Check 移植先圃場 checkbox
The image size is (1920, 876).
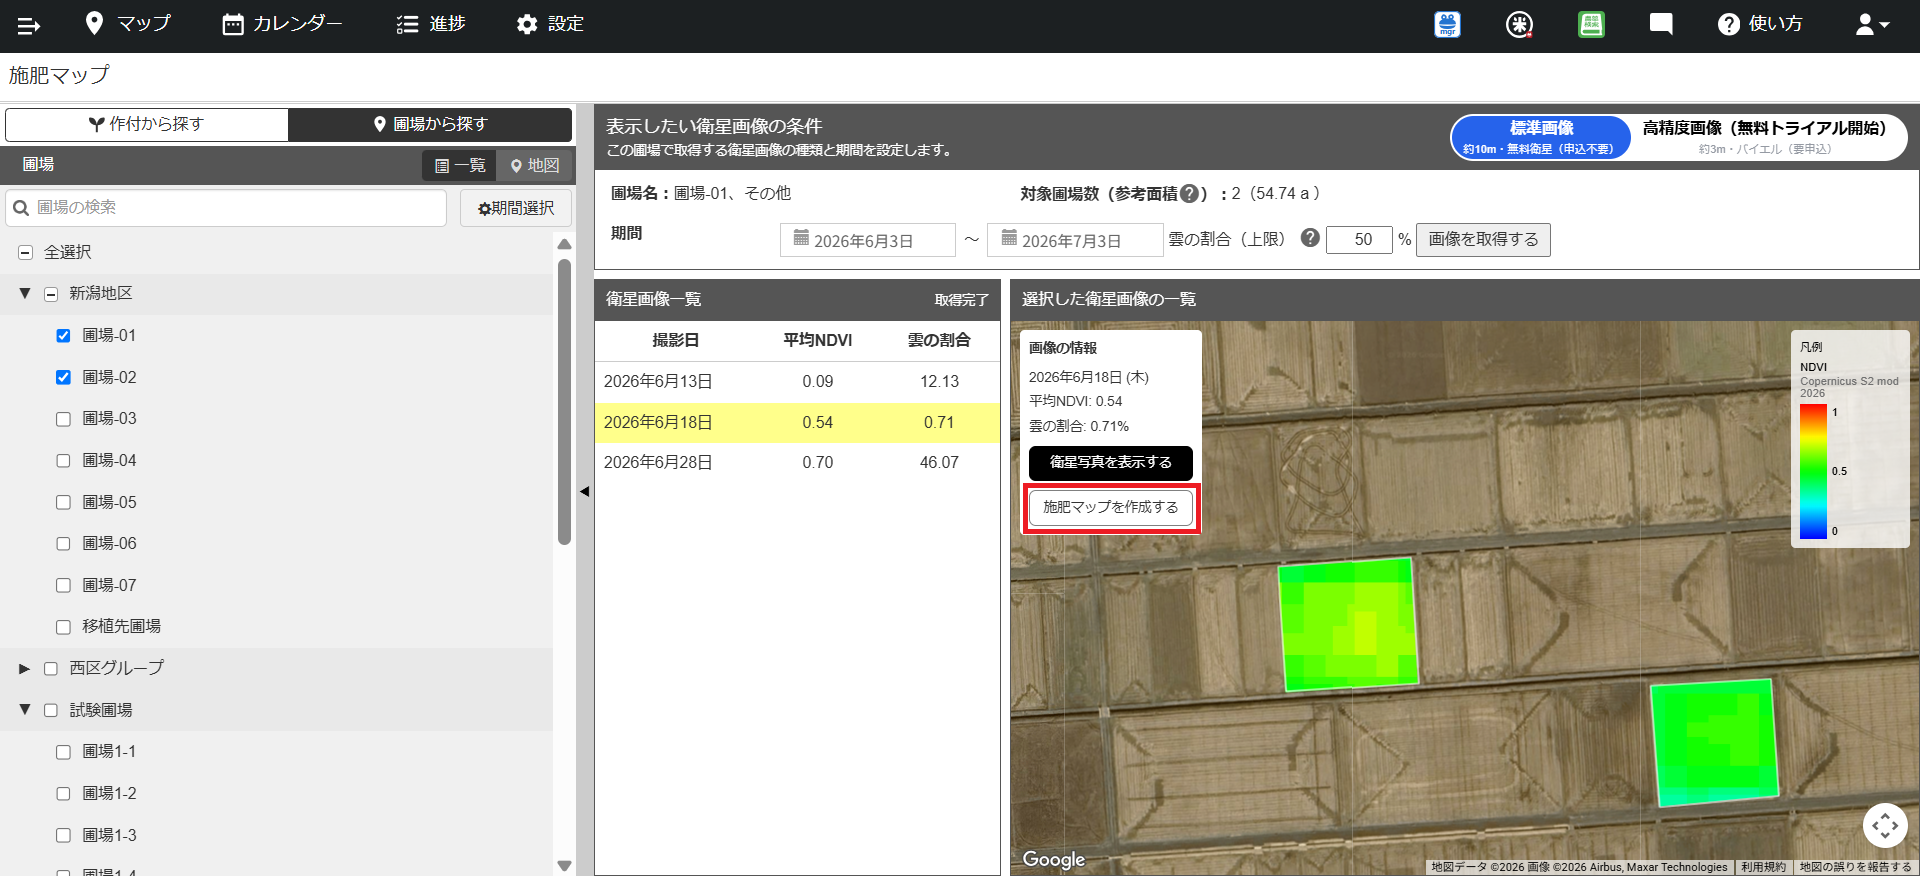pos(63,627)
